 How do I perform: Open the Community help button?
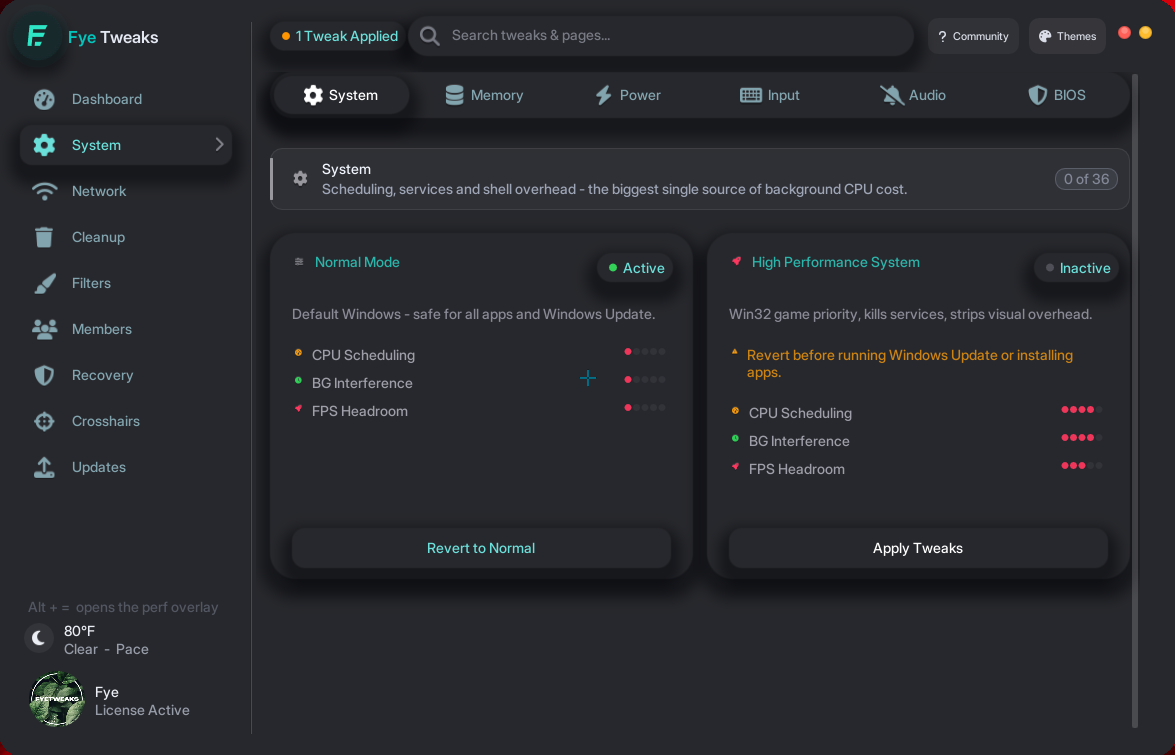973,36
